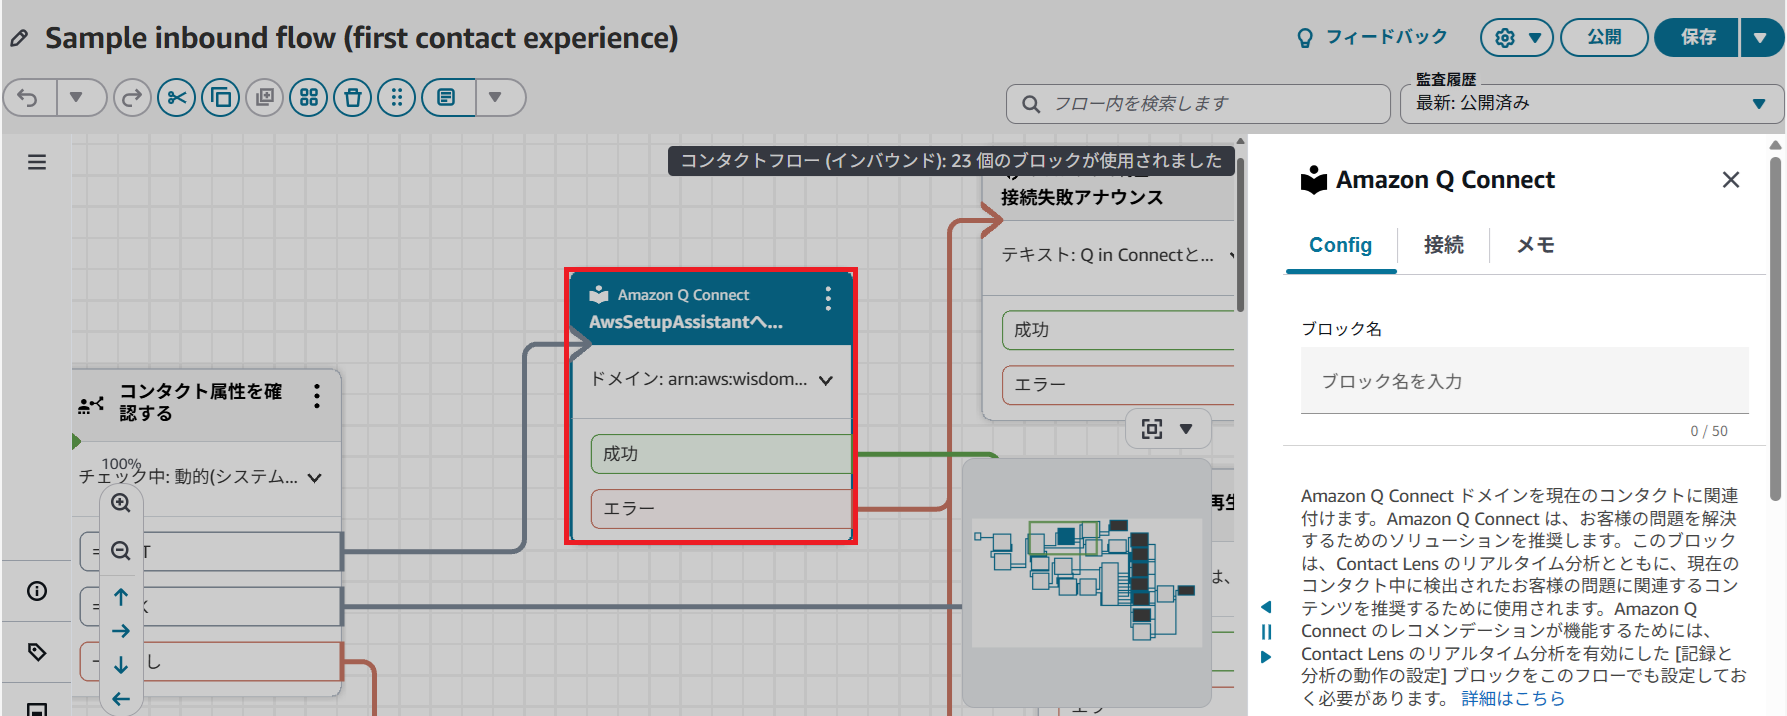The width and height of the screenshot is (1787, 716).
Task: Click the 公開 button
Action: (x=1604, y=38)
